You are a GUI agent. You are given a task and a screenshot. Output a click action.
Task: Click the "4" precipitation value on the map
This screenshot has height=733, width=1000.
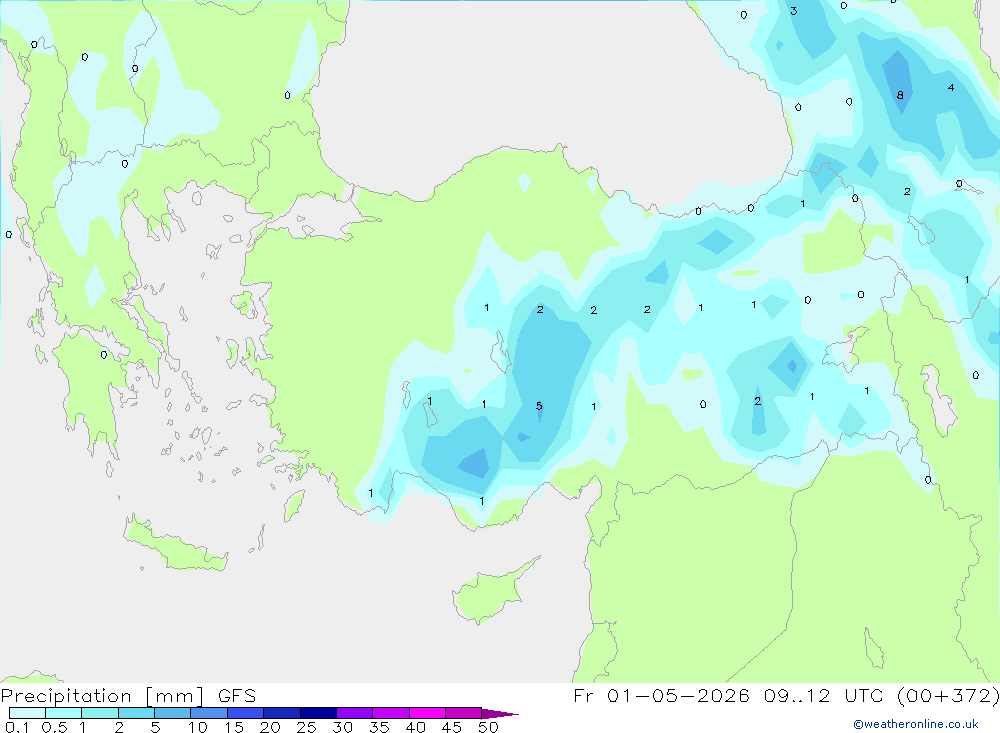tap(951, 87)
